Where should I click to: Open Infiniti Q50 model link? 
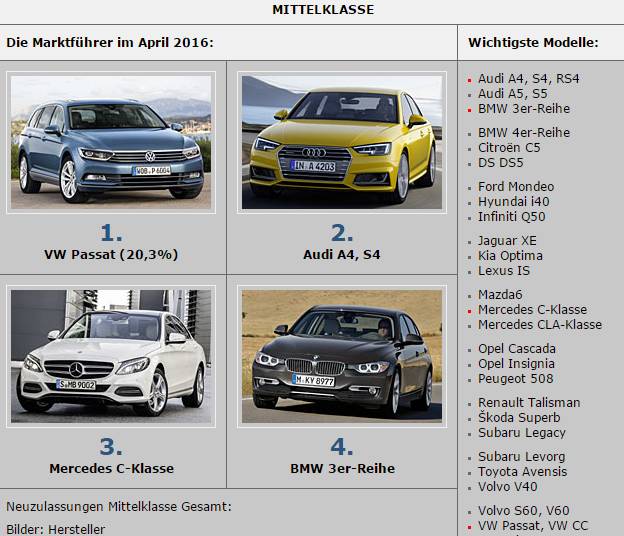[511, 217]
